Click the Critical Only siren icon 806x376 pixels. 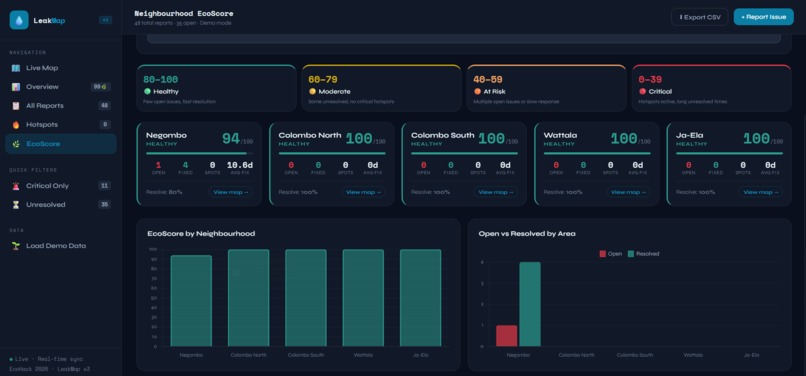(x=16, y=186)
